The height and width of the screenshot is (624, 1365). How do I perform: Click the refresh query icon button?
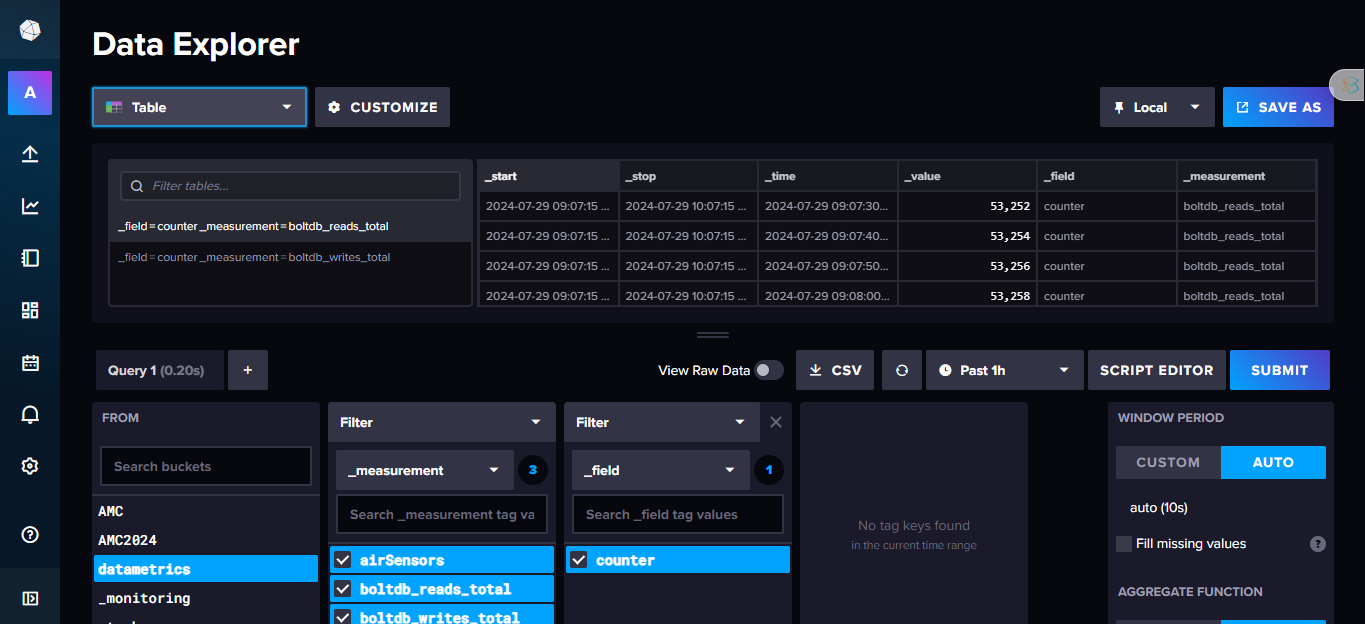click(x=902, y=370)
